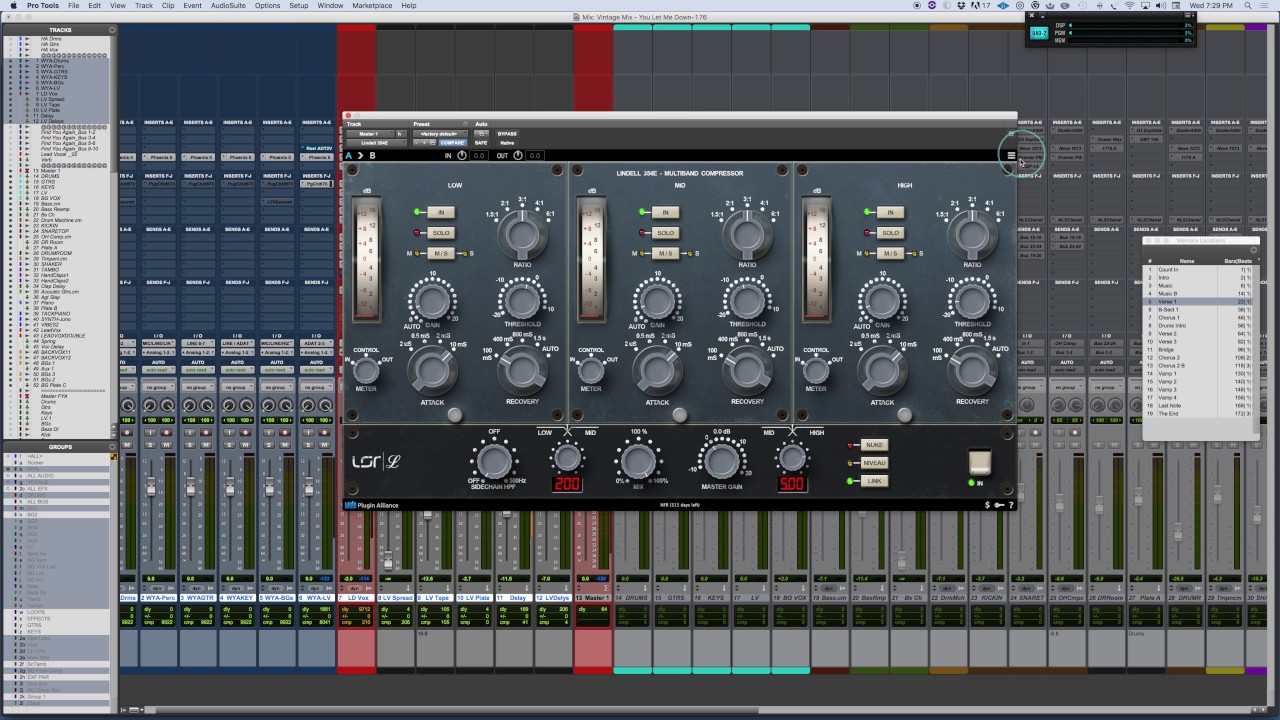Click the LOW band Ratio knob
The height and width of the screenshot is (720, 1280).
pos(522,235)
